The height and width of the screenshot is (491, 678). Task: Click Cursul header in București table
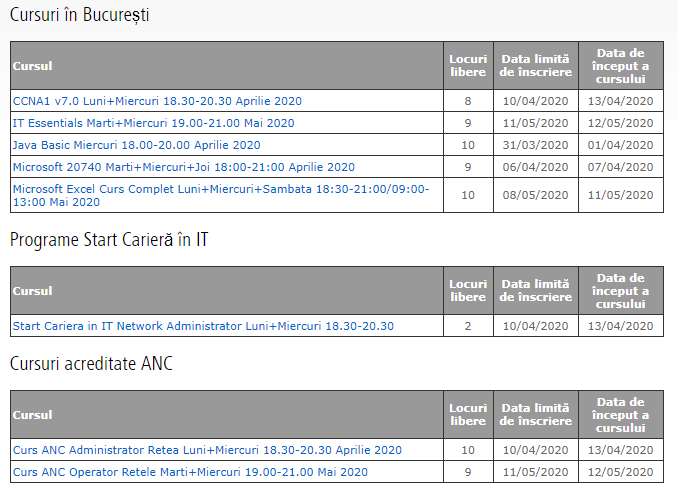pyautogui.click(x=32, y=66)
